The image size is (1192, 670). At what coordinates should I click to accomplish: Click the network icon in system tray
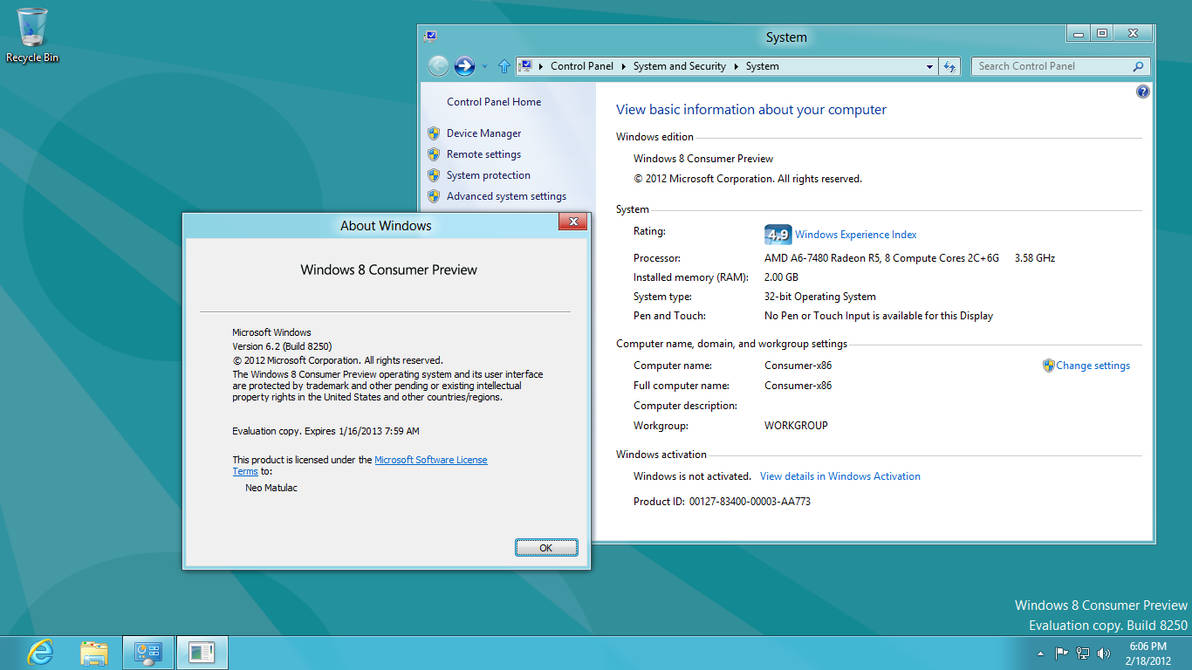tap(1083, 653)
